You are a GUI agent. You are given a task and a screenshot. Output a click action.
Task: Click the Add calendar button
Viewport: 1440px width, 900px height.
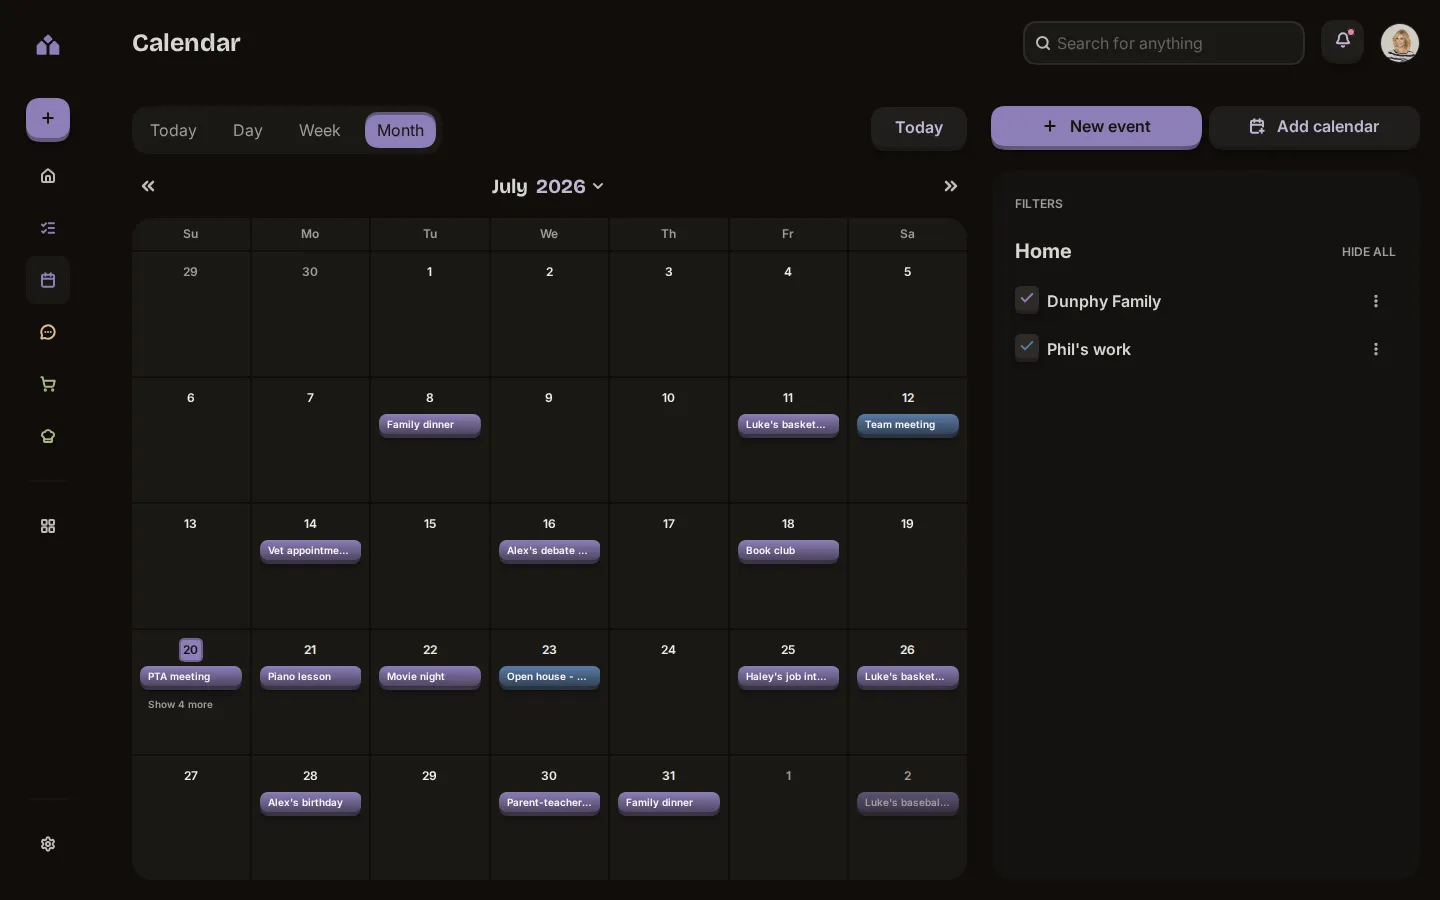[1314, 127]
